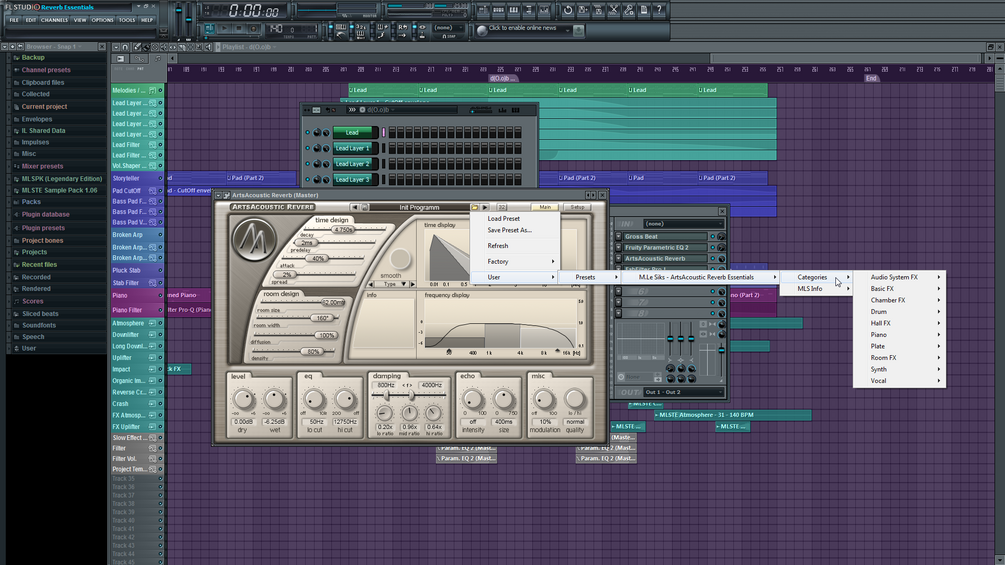This screenshot has width=1005, height=565.
Task: Click the decay slider handle at 4.750s
Action: coord(344,229)
